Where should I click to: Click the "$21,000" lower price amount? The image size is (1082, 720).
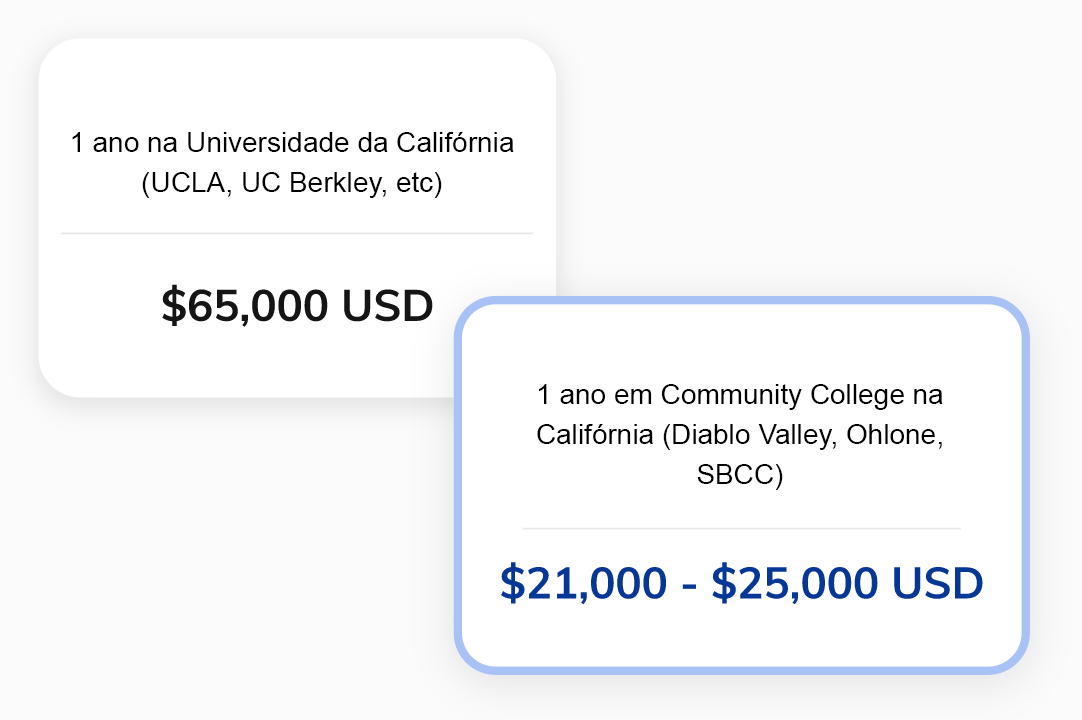[583, 584]
